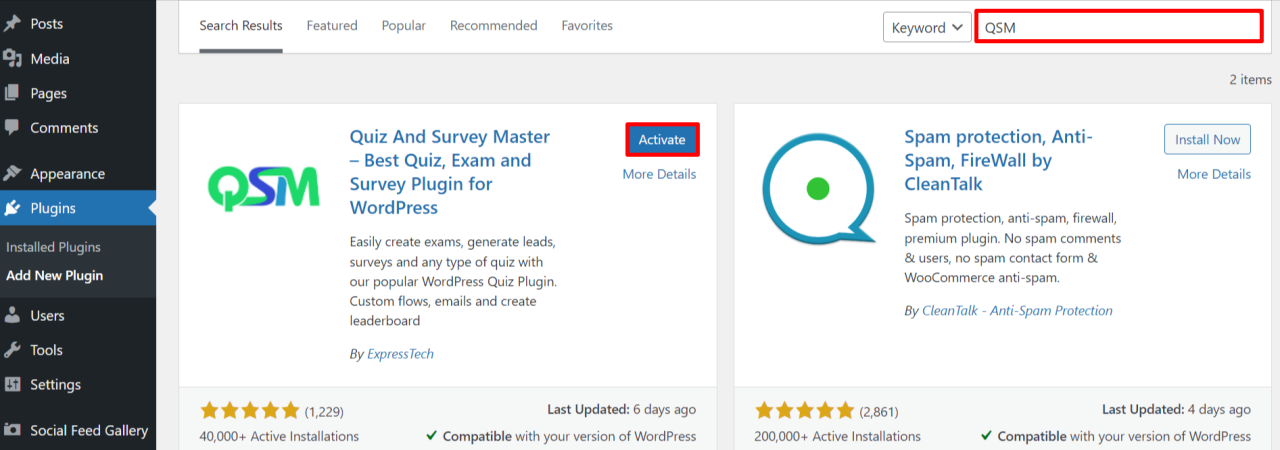Select the Pages icon in sidebar
The width and height of the screenshot is (1280, 450).
click(13, 93)
